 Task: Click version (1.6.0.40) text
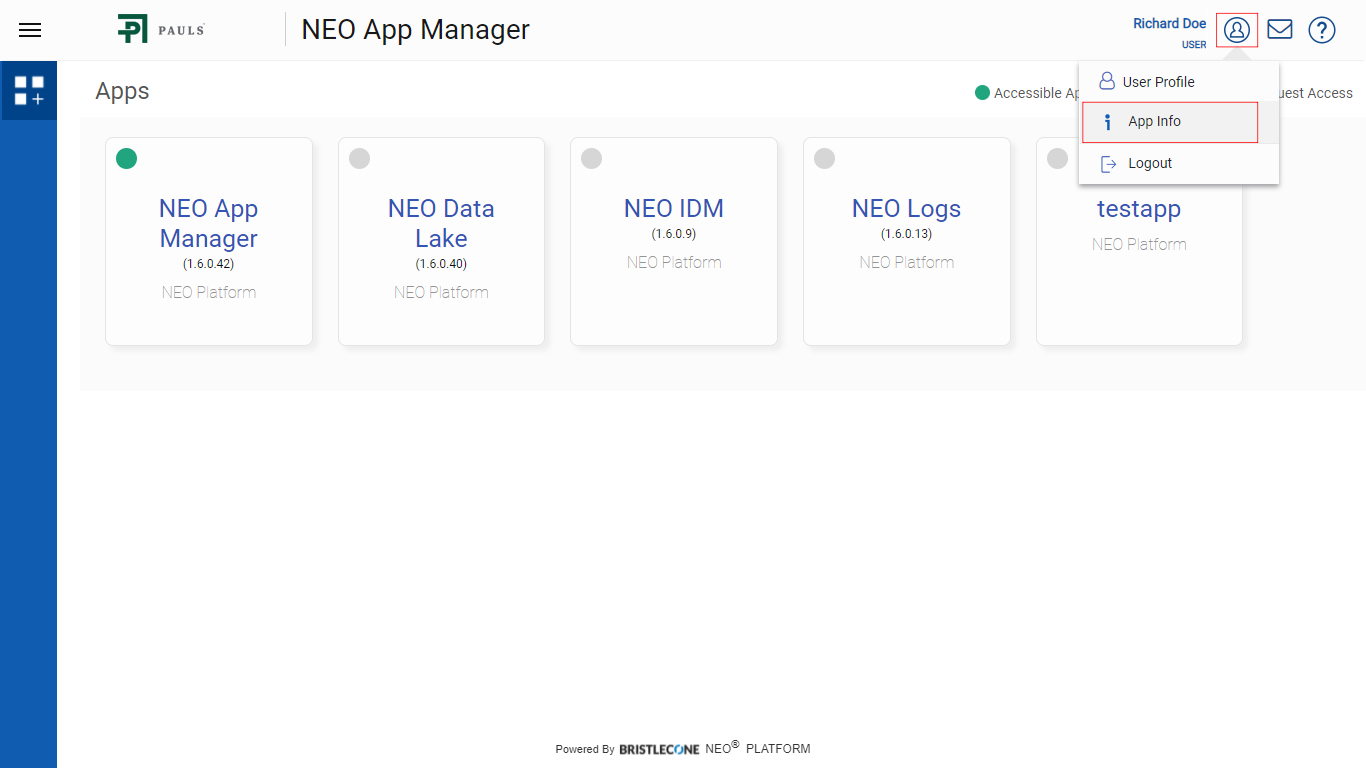441,264
